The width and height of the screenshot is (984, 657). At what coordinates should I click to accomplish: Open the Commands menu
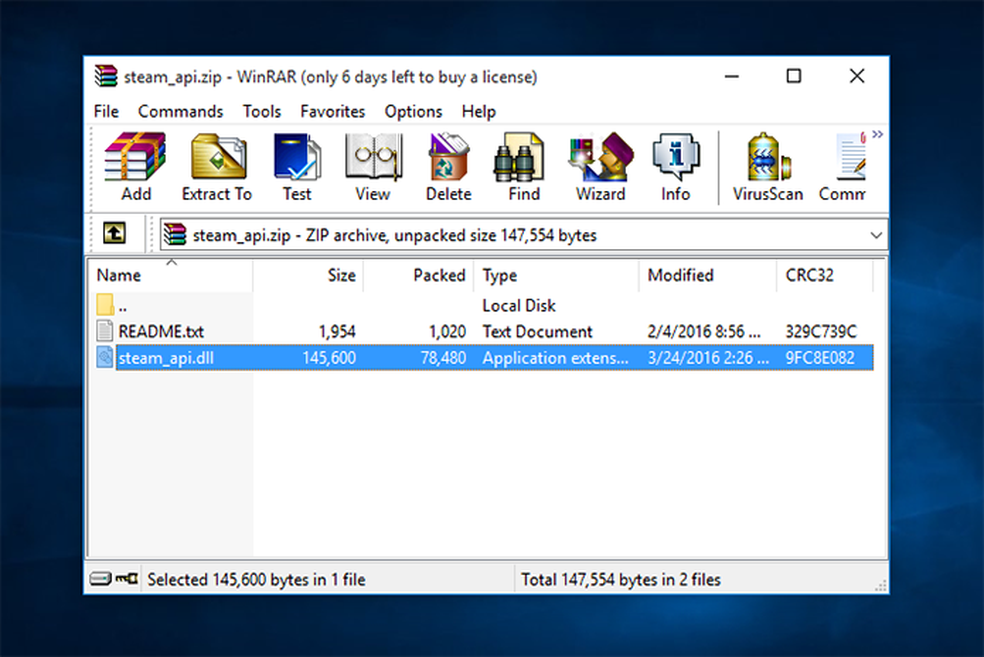[x=180, y=111]
